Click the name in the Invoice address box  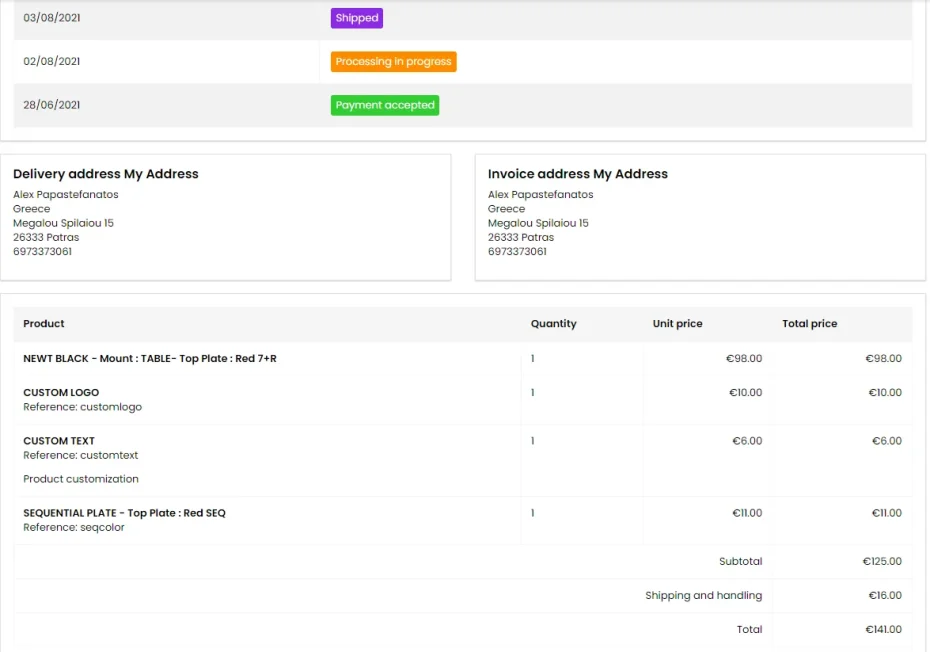[540, 195]
